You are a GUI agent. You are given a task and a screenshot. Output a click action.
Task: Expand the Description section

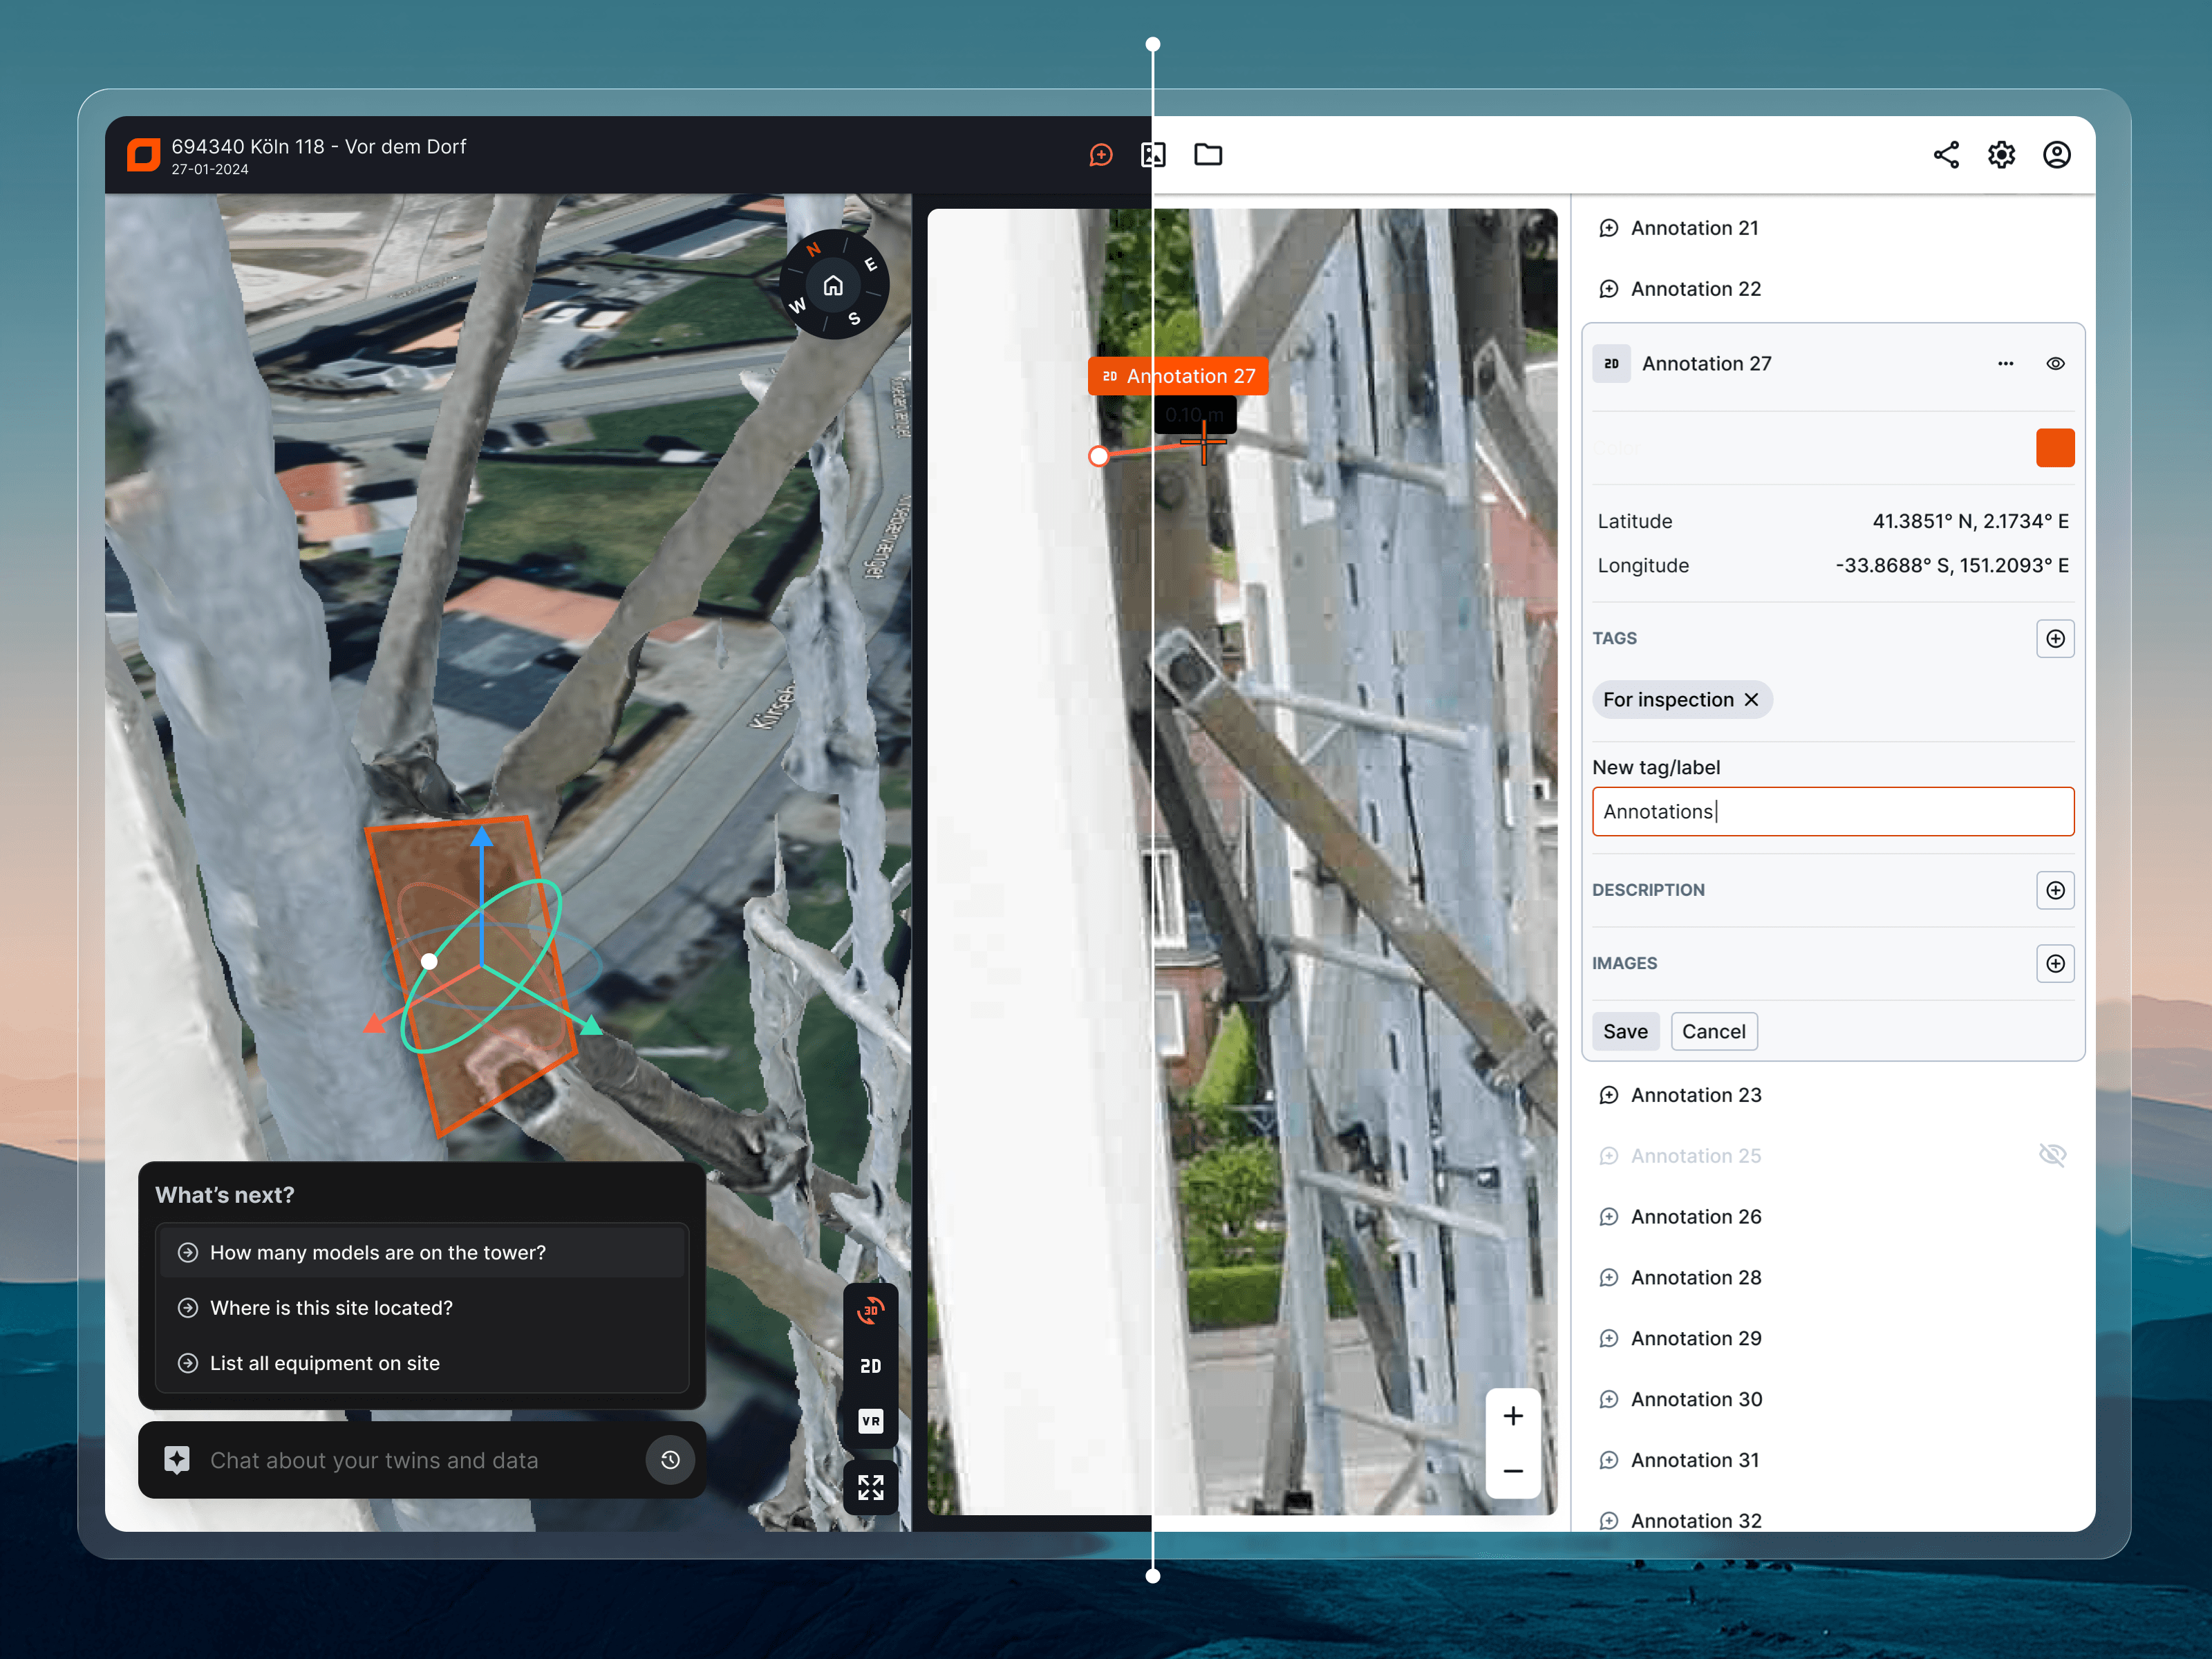2055,890
